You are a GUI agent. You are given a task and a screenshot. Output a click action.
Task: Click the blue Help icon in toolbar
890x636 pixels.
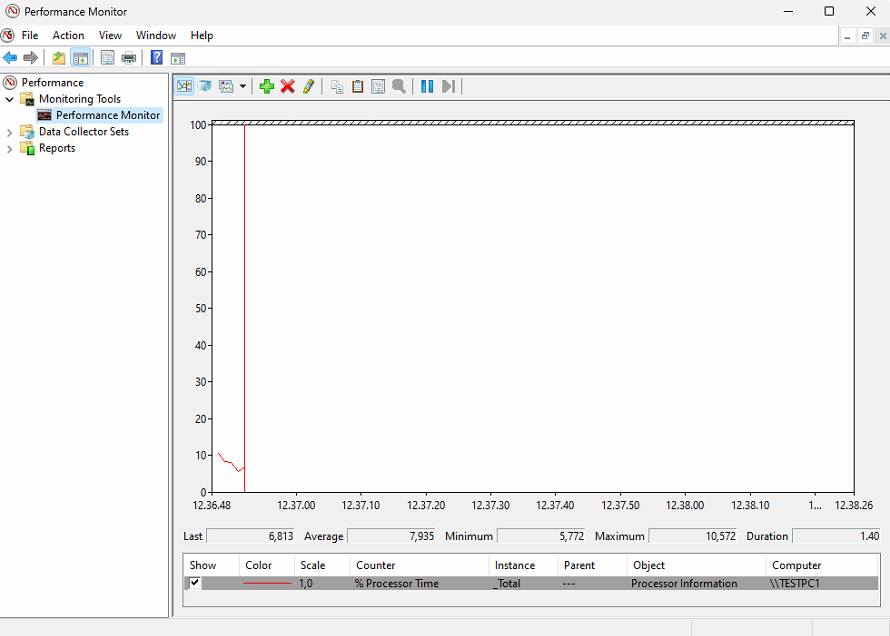pos(157,58)
